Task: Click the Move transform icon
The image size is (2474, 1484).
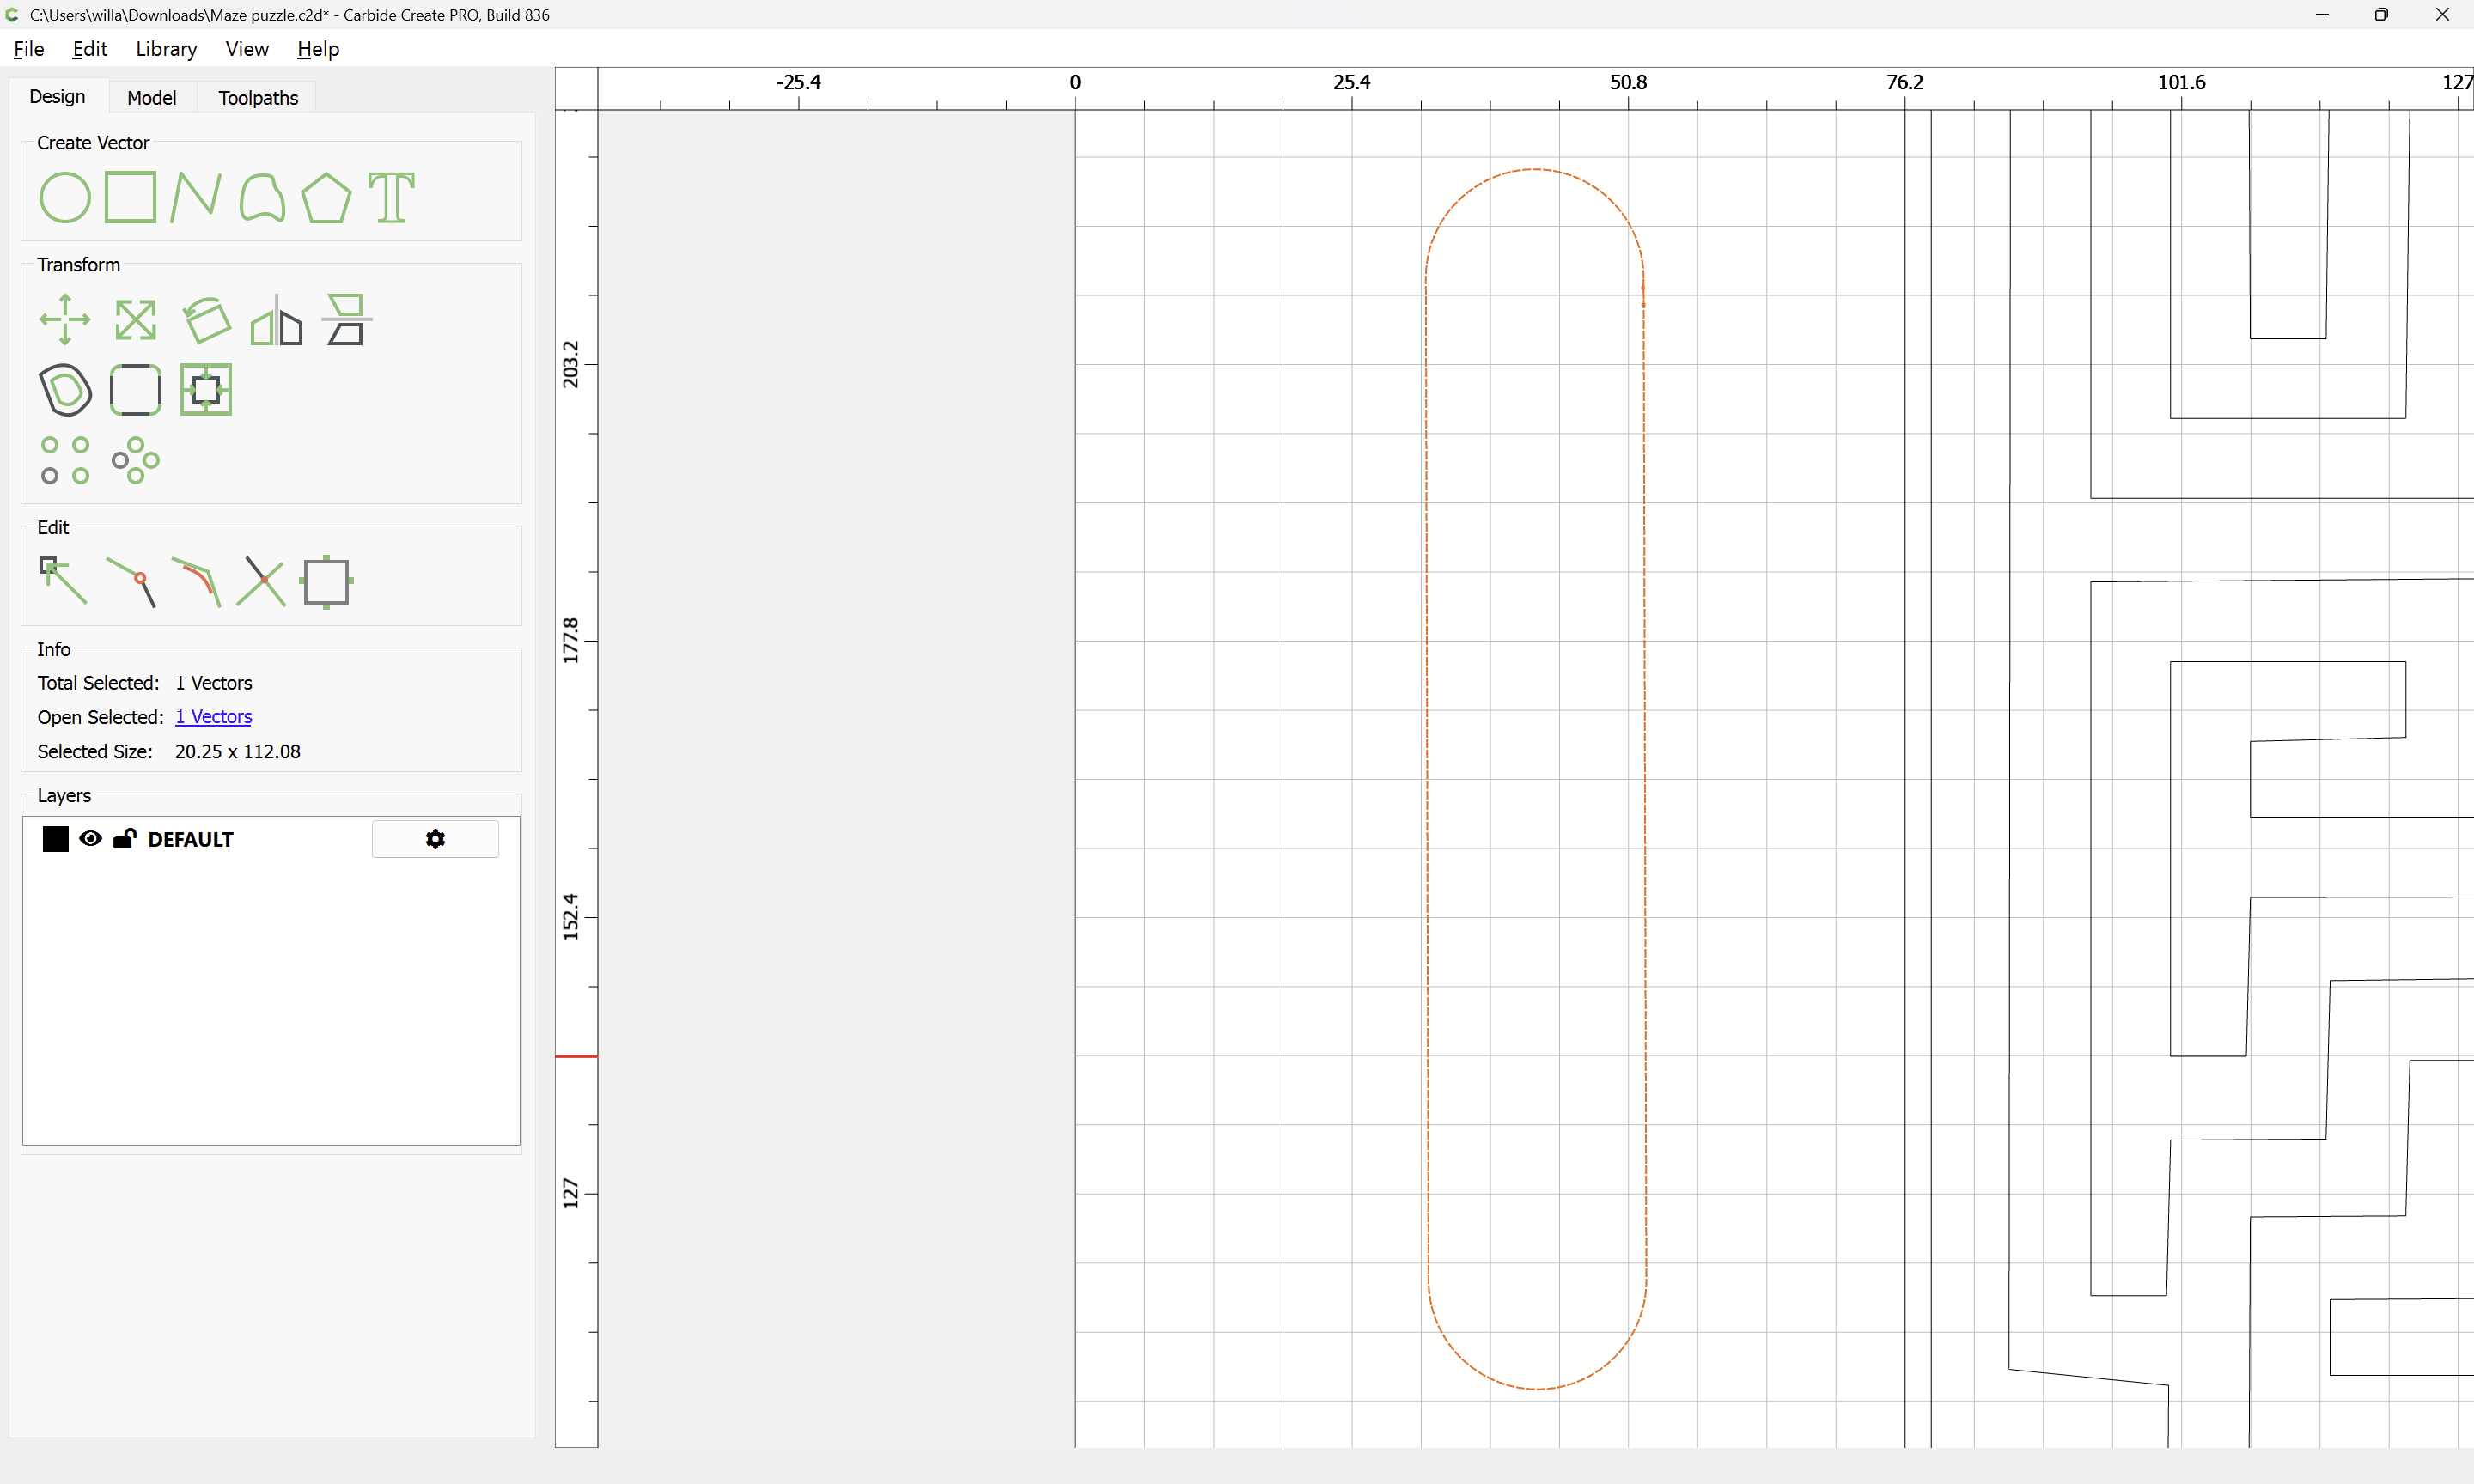Action: click(65, 320)
